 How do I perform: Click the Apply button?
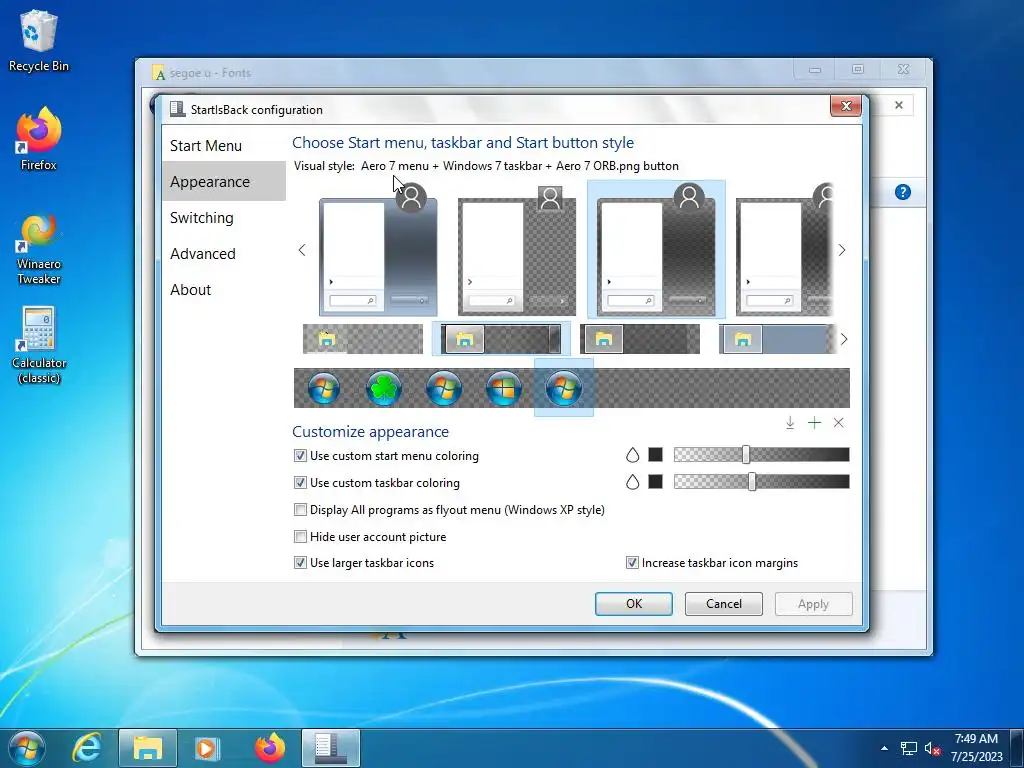coord(813,604)
